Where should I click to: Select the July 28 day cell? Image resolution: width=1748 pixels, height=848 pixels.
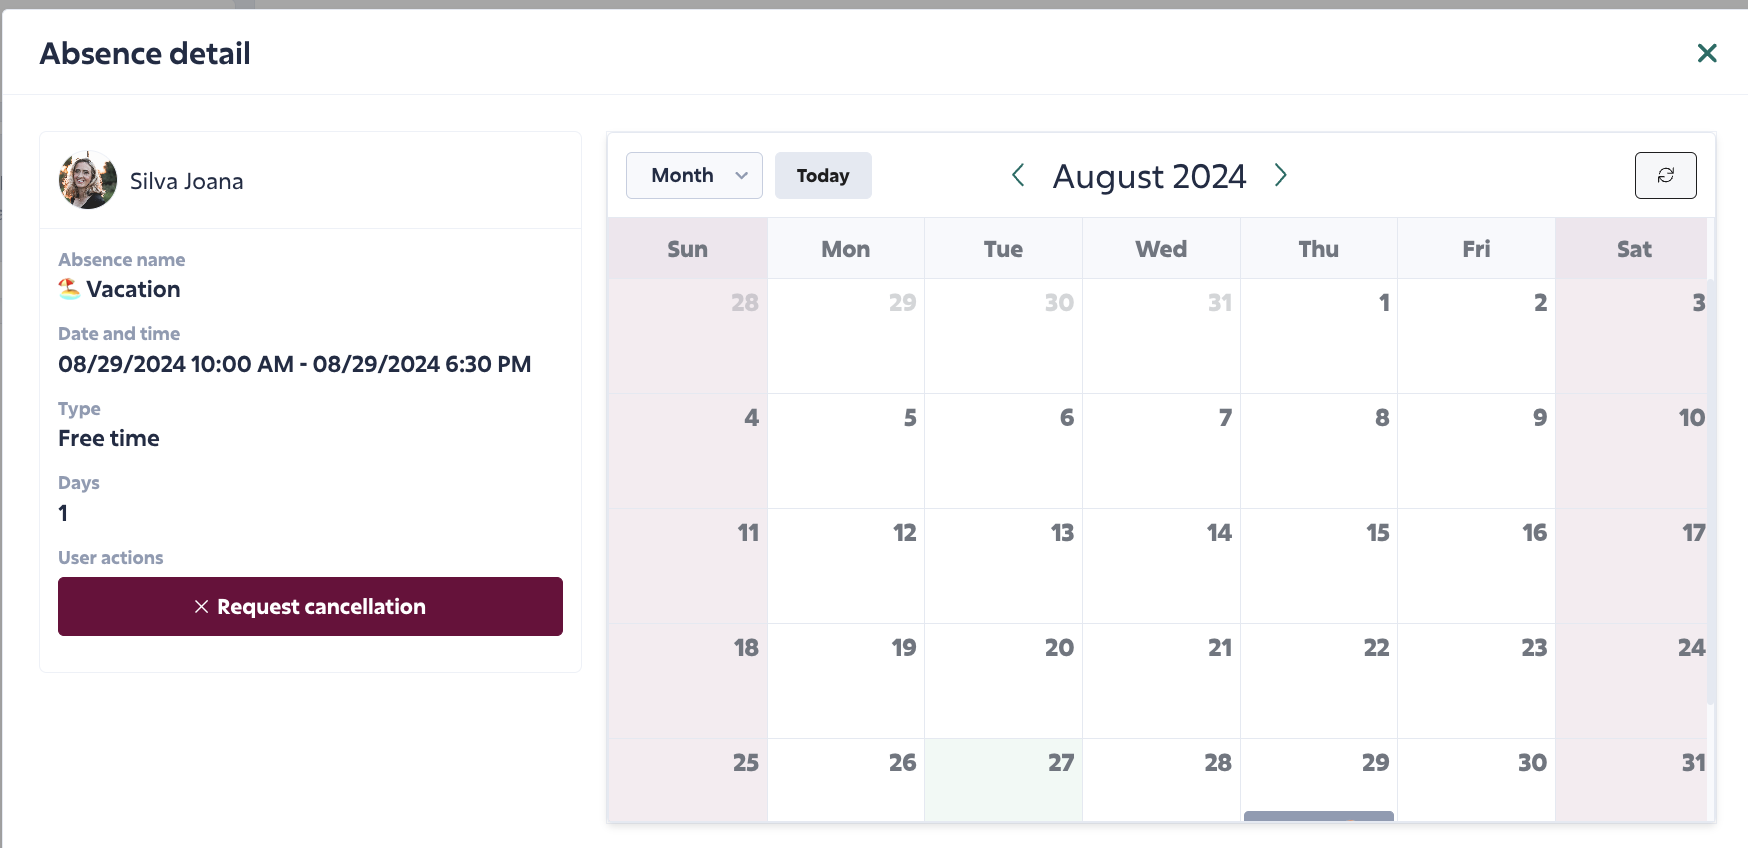(x=688, y=336)
